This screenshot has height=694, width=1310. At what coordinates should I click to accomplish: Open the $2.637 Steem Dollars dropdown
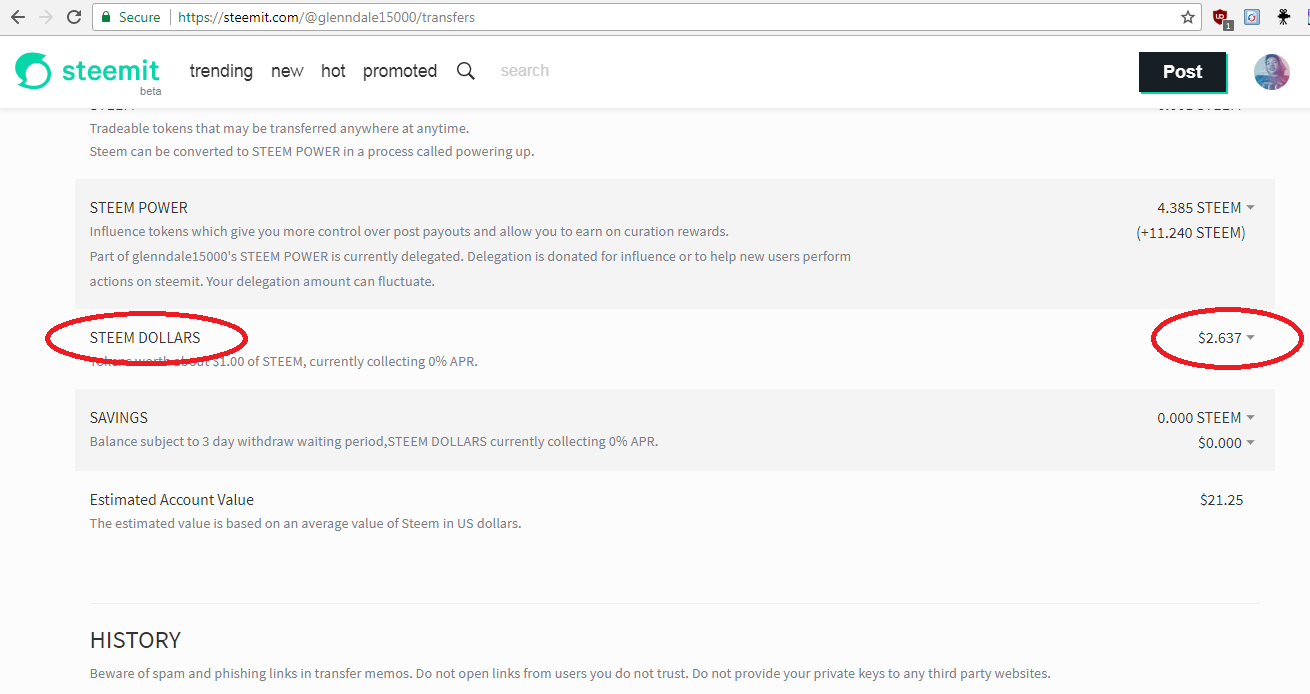[1226, 338]
